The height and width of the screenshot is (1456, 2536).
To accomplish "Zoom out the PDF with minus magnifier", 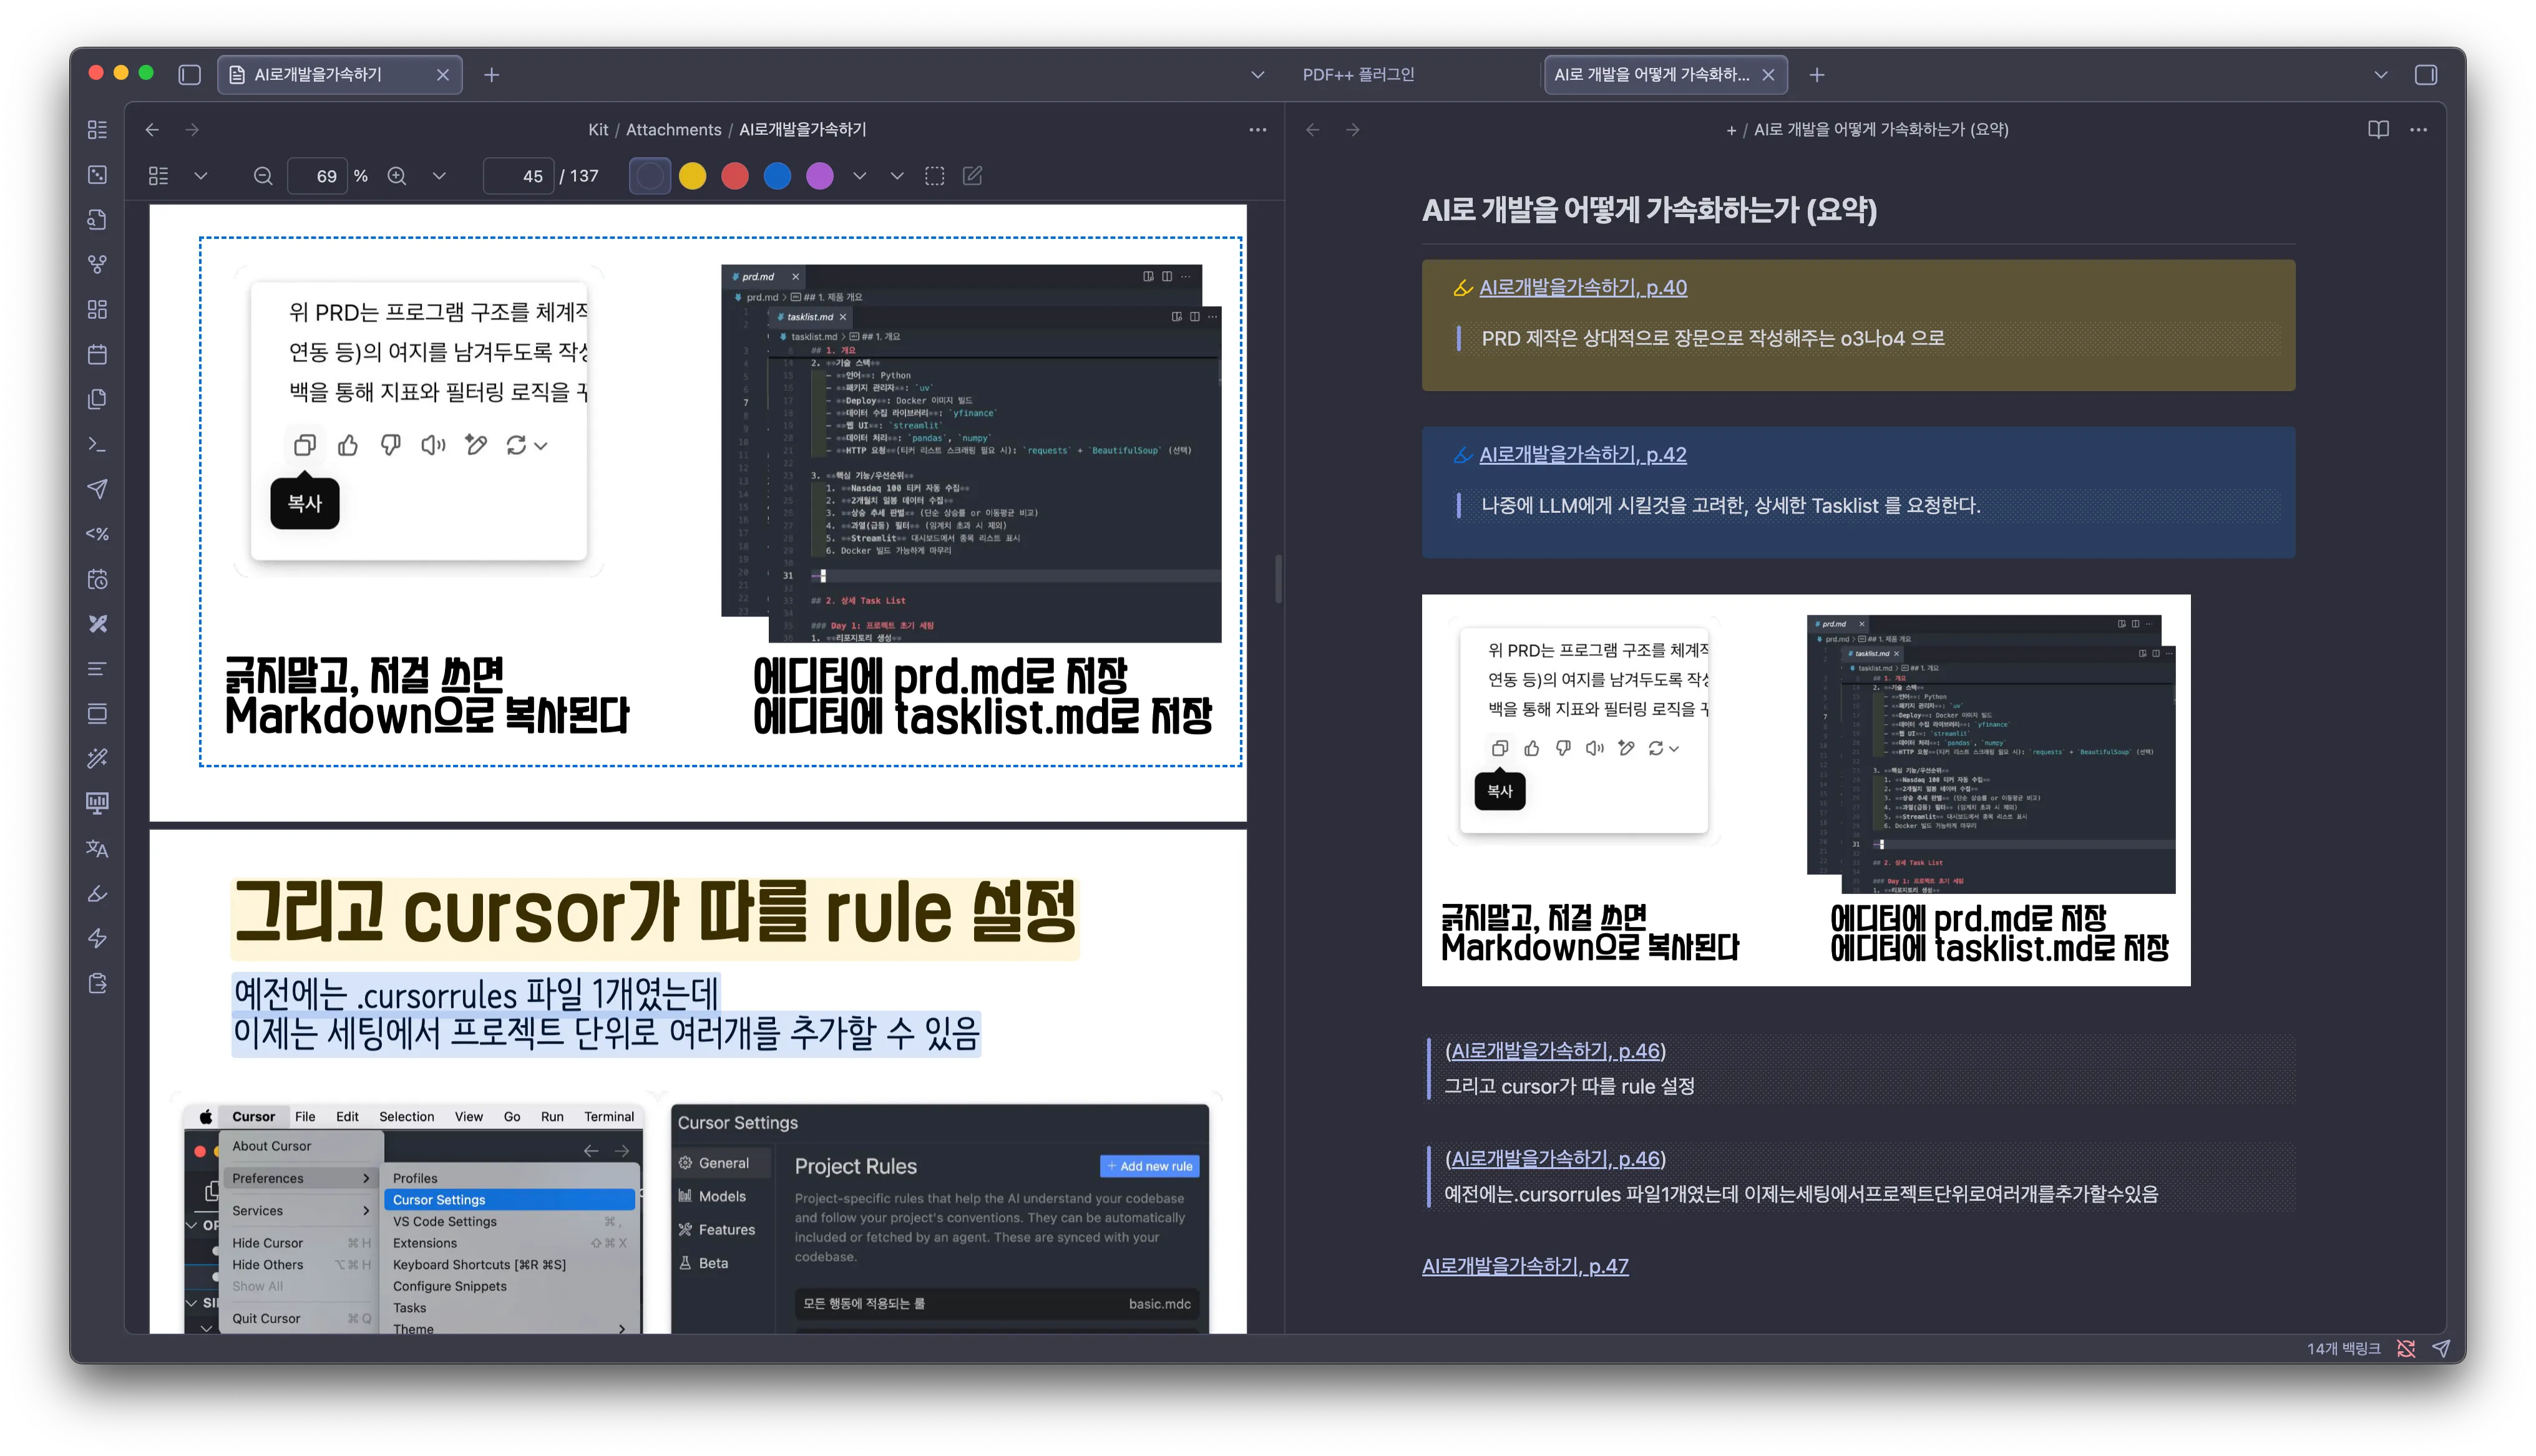I will click(263, 176).
